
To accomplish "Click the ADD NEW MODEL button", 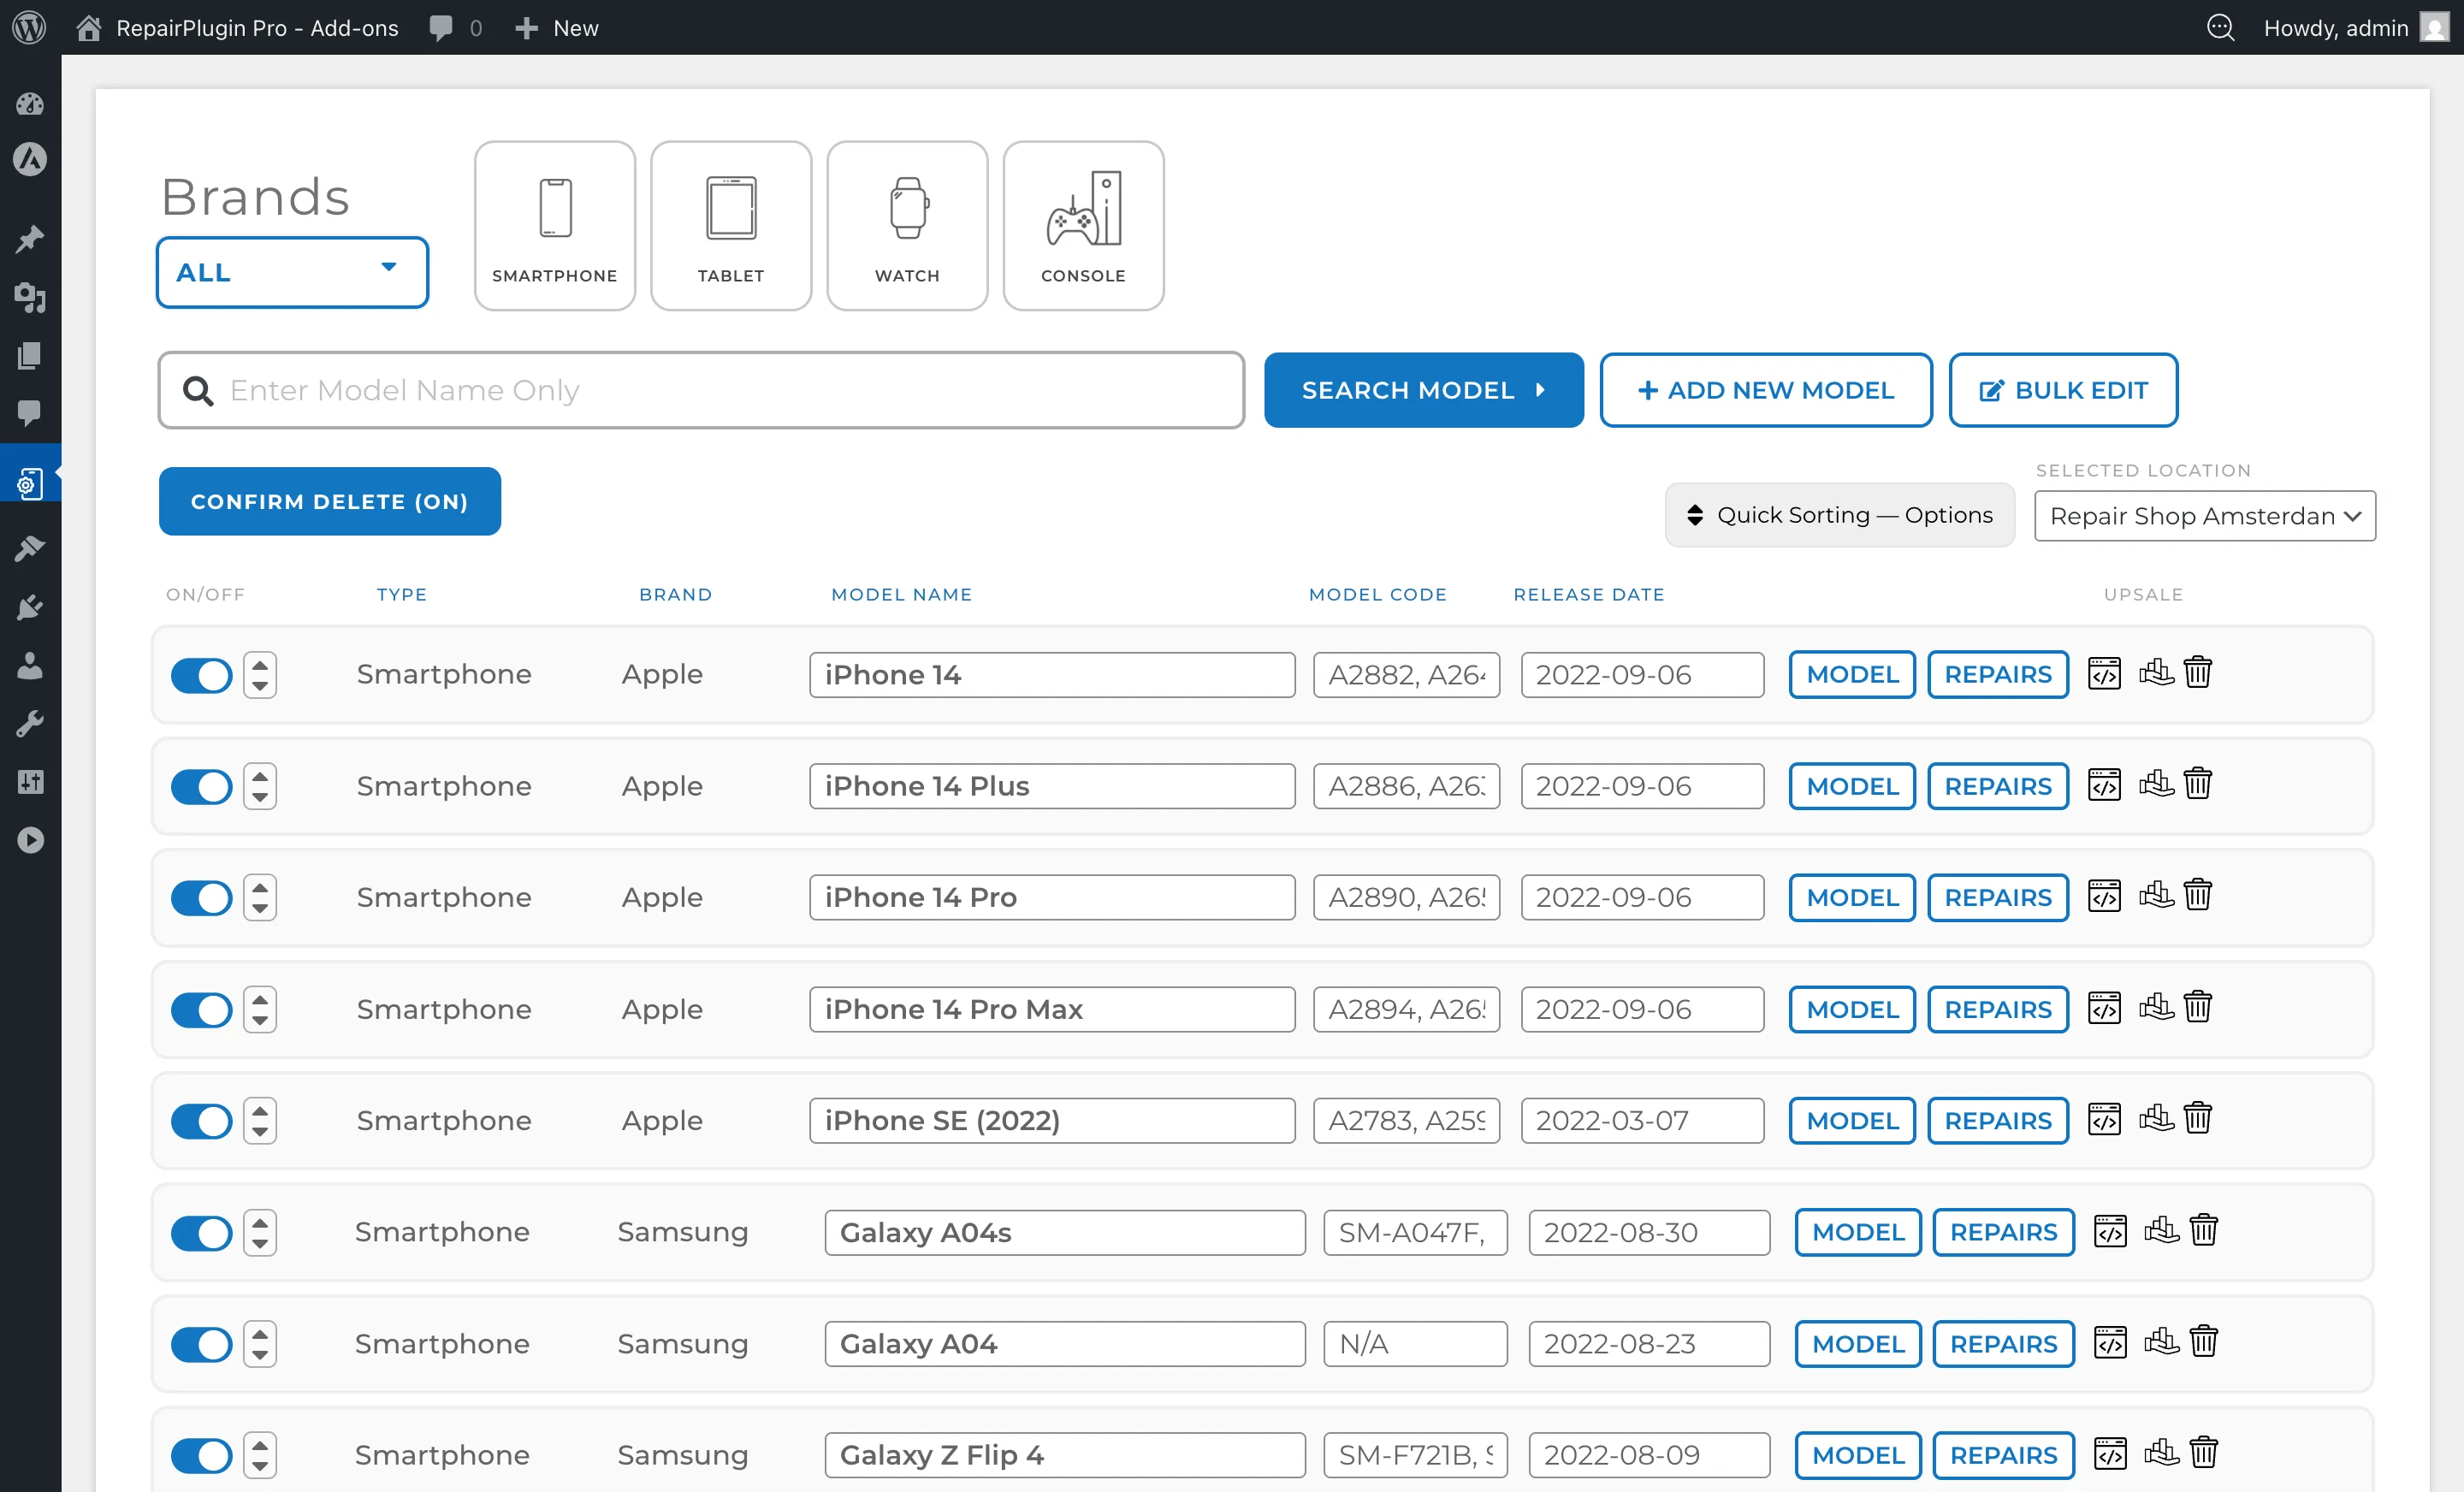I will pos(1766,390).
